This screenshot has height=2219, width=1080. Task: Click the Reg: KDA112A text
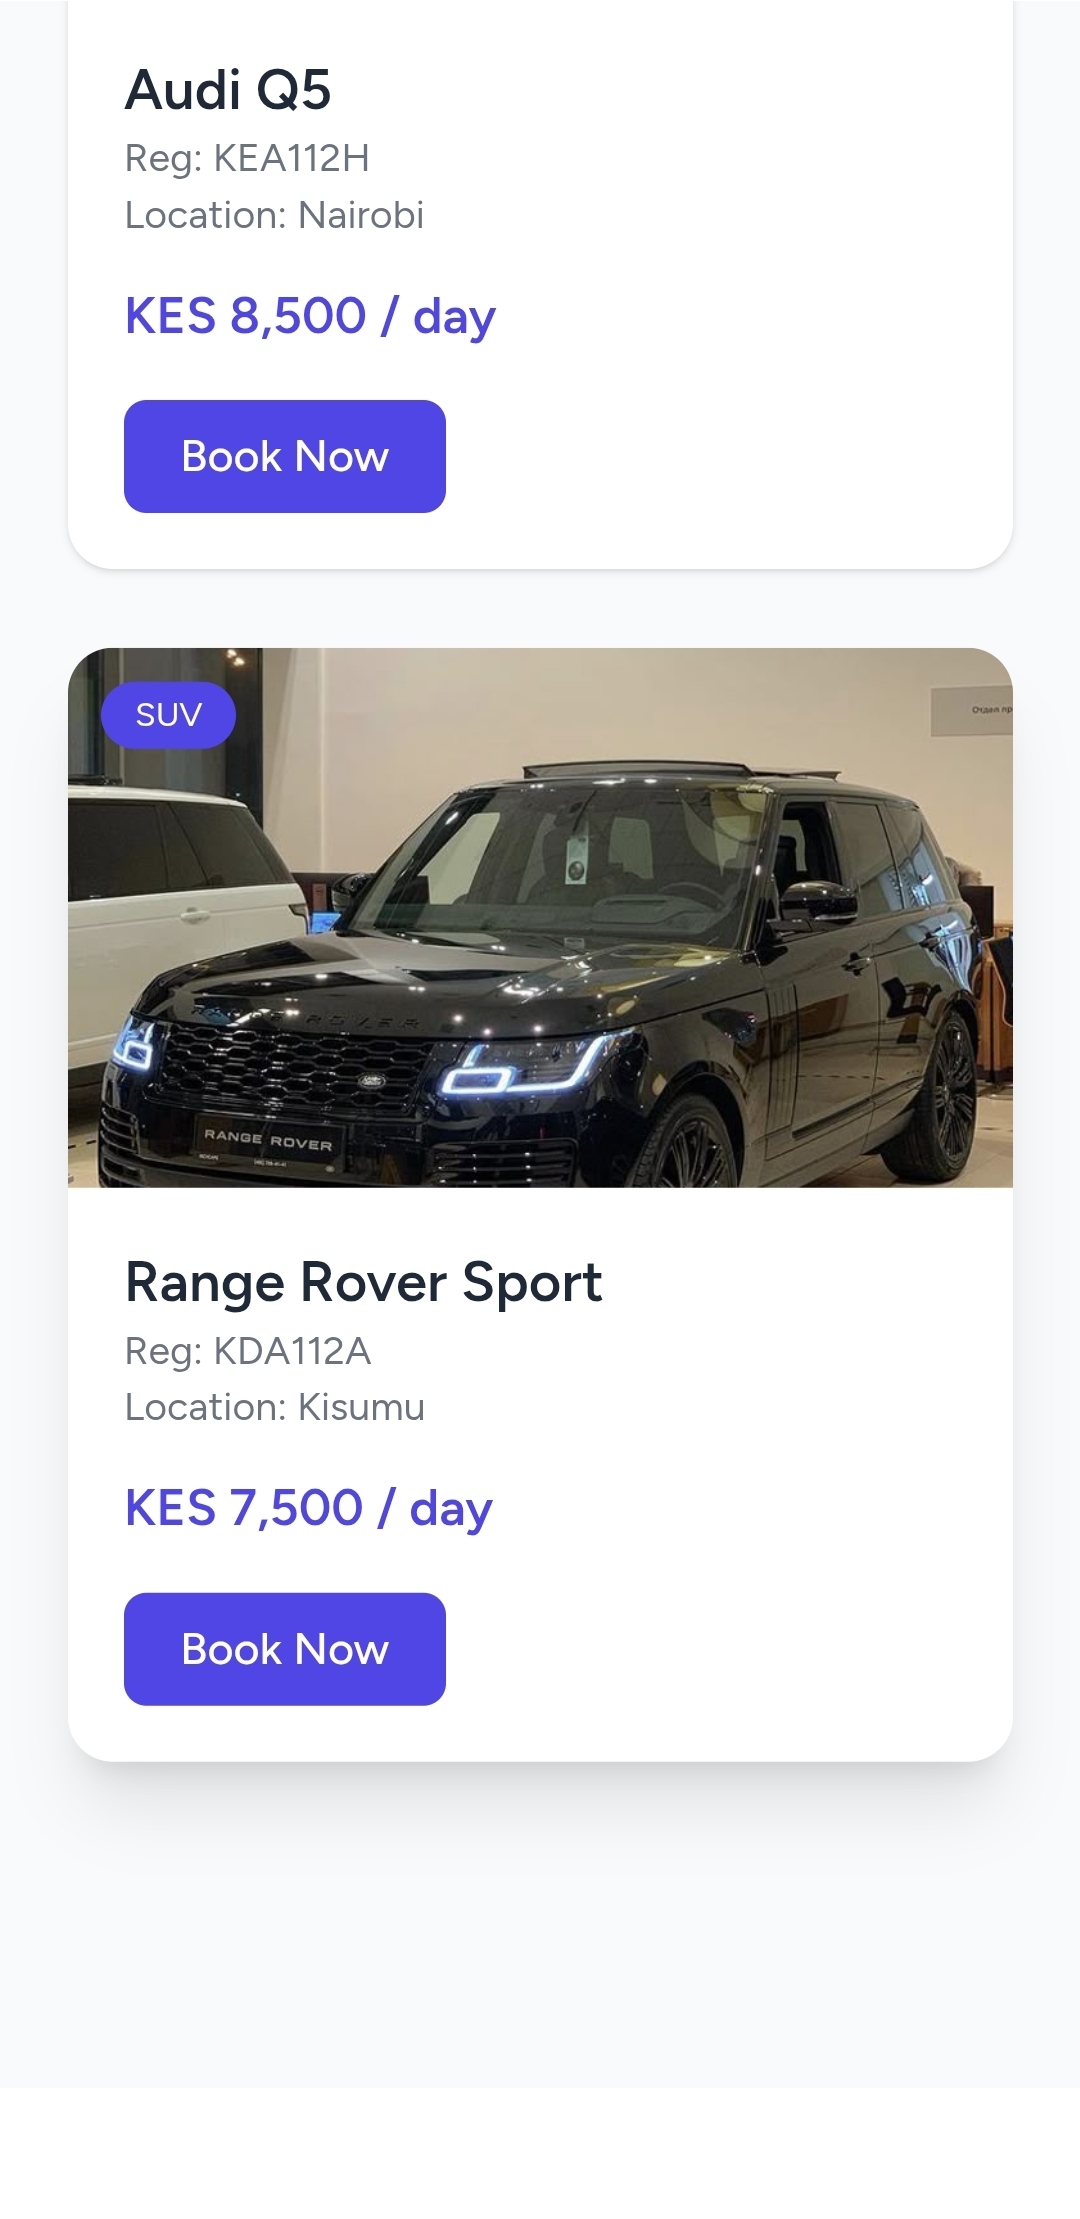coord(248,1351)
